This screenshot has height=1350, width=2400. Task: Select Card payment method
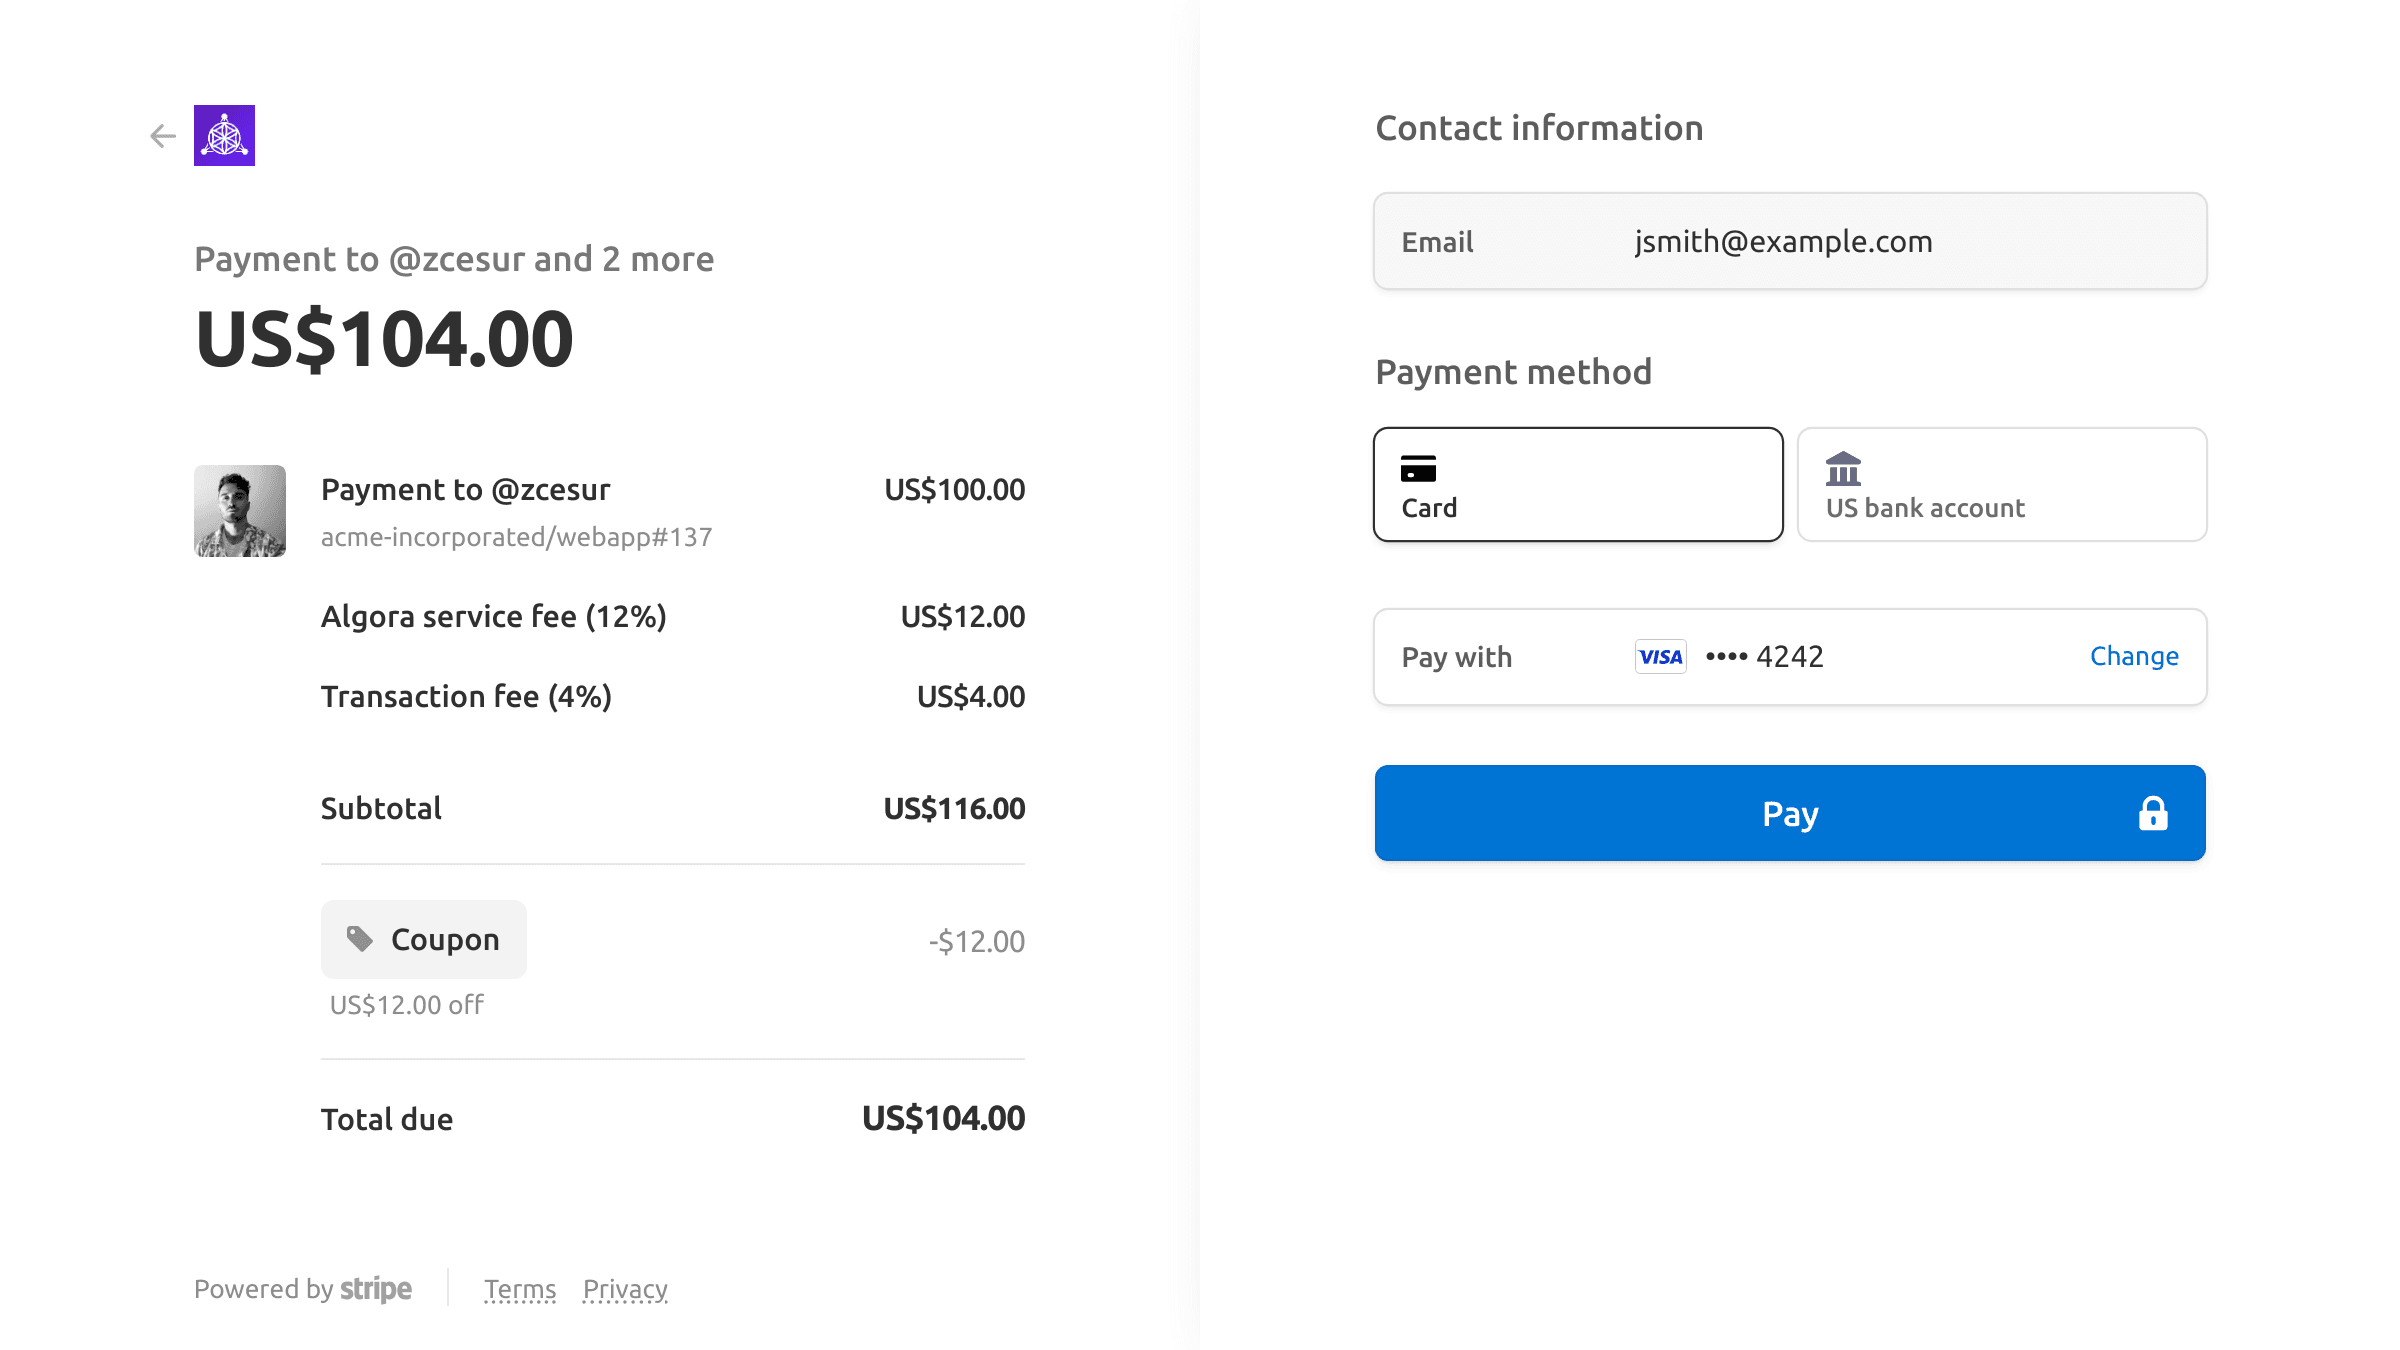tap(1578, 485)
